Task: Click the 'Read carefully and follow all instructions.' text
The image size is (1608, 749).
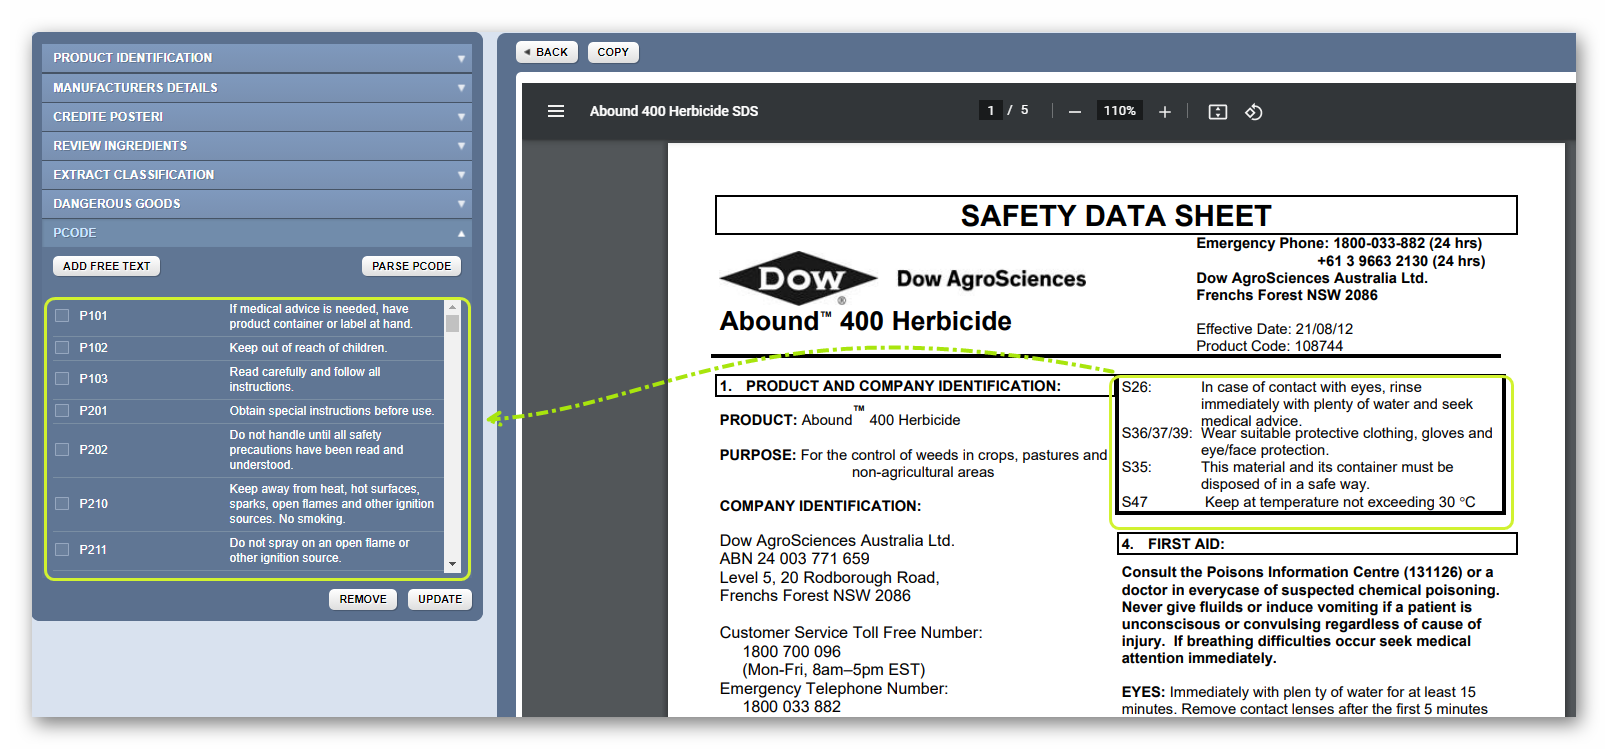Action: 305,379
